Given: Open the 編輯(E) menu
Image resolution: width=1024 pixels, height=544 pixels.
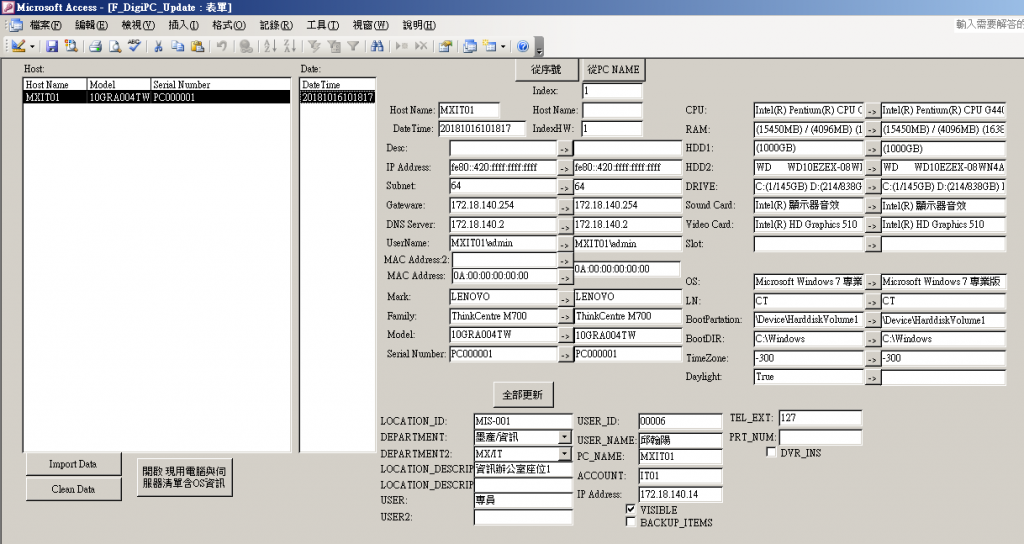Looking at the screenshot, I should pos(91,25).
